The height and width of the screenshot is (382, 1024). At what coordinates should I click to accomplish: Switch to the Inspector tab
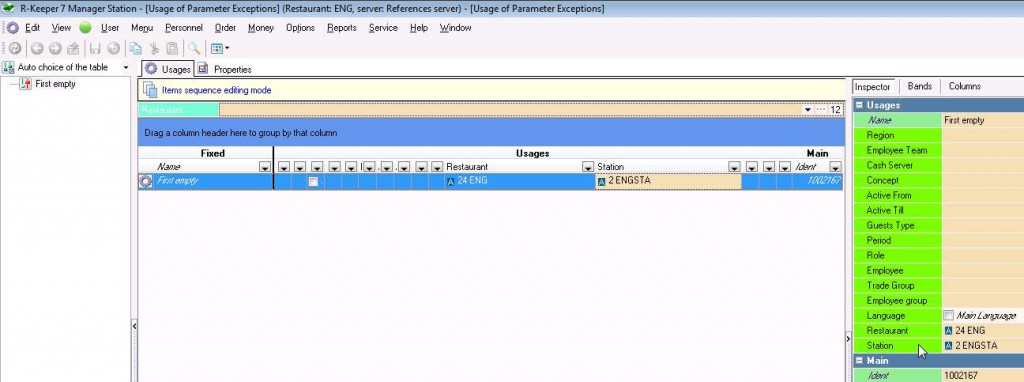pos(872,86)
